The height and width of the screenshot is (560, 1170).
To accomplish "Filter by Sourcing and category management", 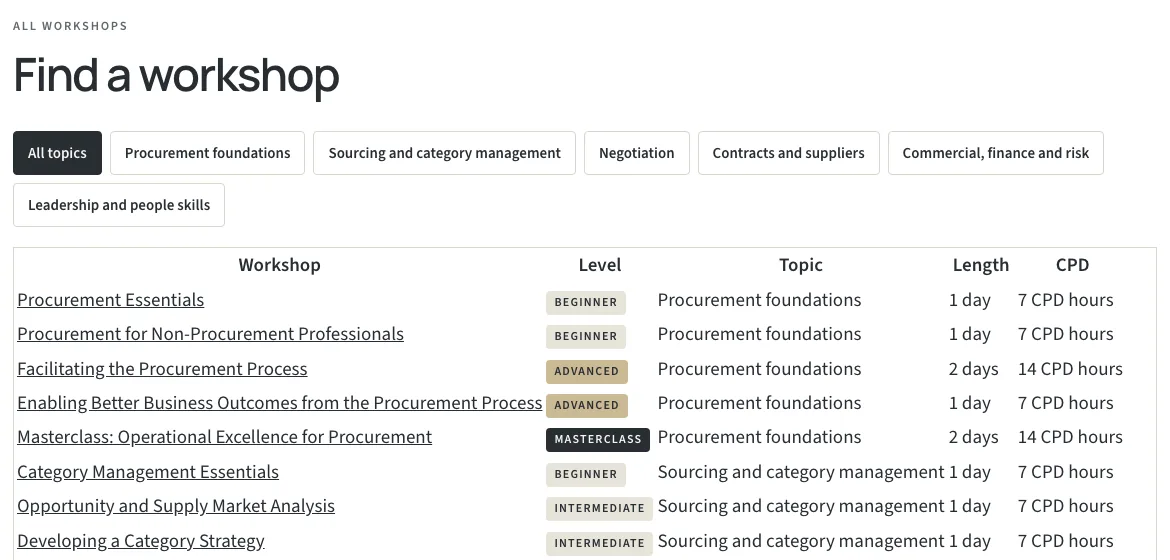I will pos(444,153).
